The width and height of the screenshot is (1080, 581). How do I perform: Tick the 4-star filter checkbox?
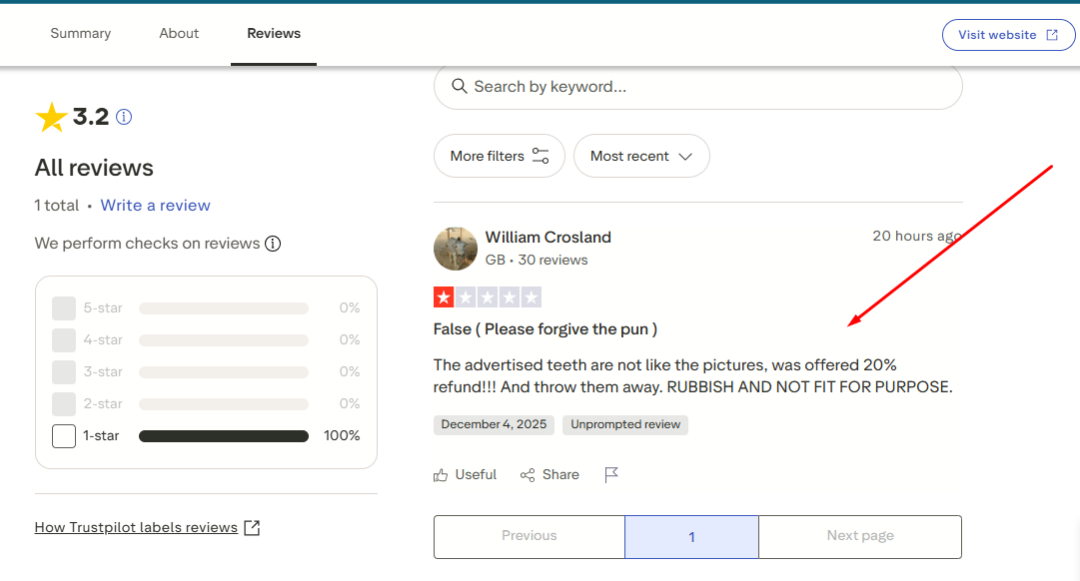(x=63, y=340)
